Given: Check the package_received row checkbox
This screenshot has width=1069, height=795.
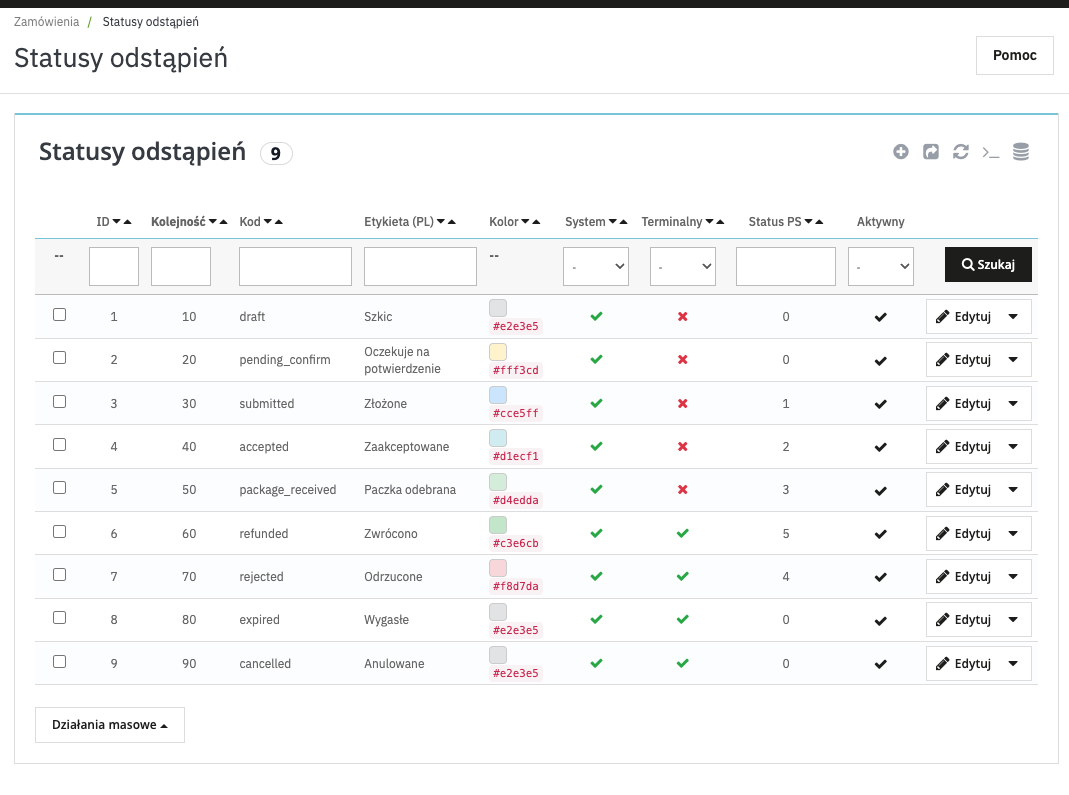Looking at the screenshot, I should pos(59,488).
